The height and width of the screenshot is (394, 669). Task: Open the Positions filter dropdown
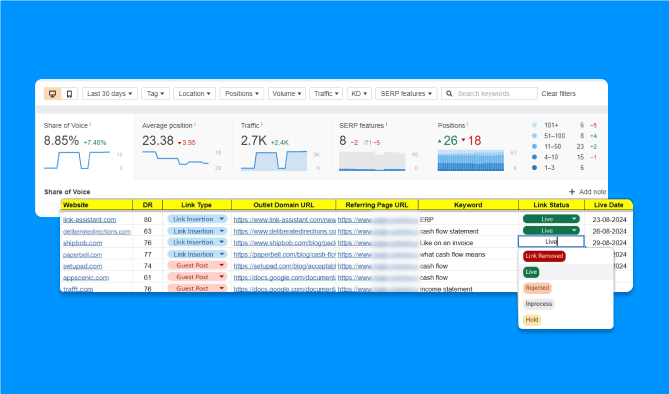pyautogui.click(x=241, y=93)
